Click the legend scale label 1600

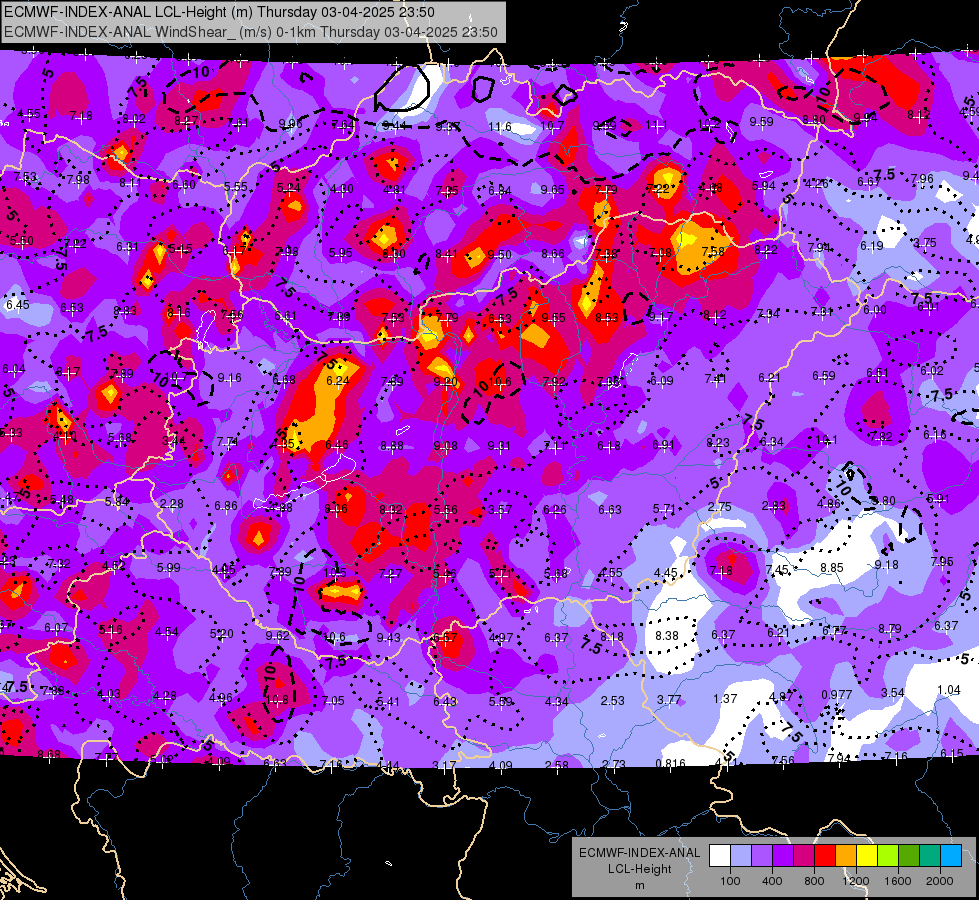[x=898, y=881]
